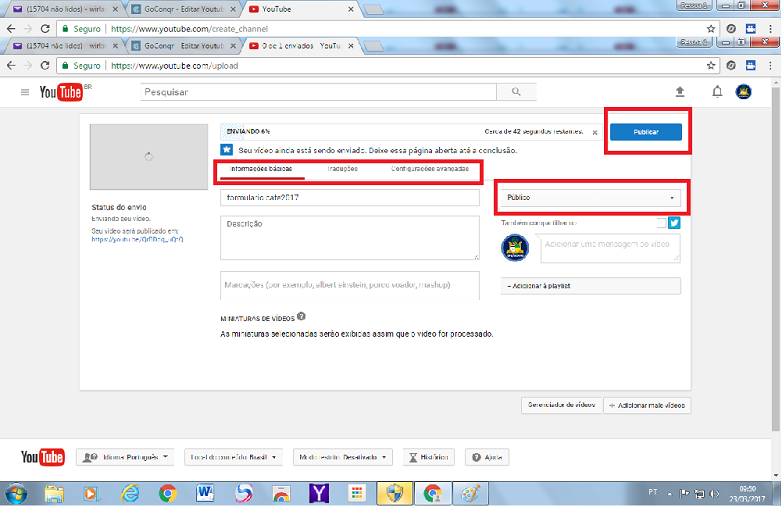Open the youtu.be video link
Viewport: 781px width, 507px height.
[x=137, y=240]
